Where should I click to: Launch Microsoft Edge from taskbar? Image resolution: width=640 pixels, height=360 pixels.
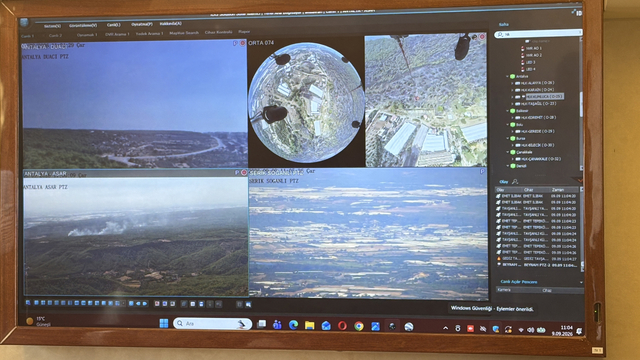[x=293, y=325]
